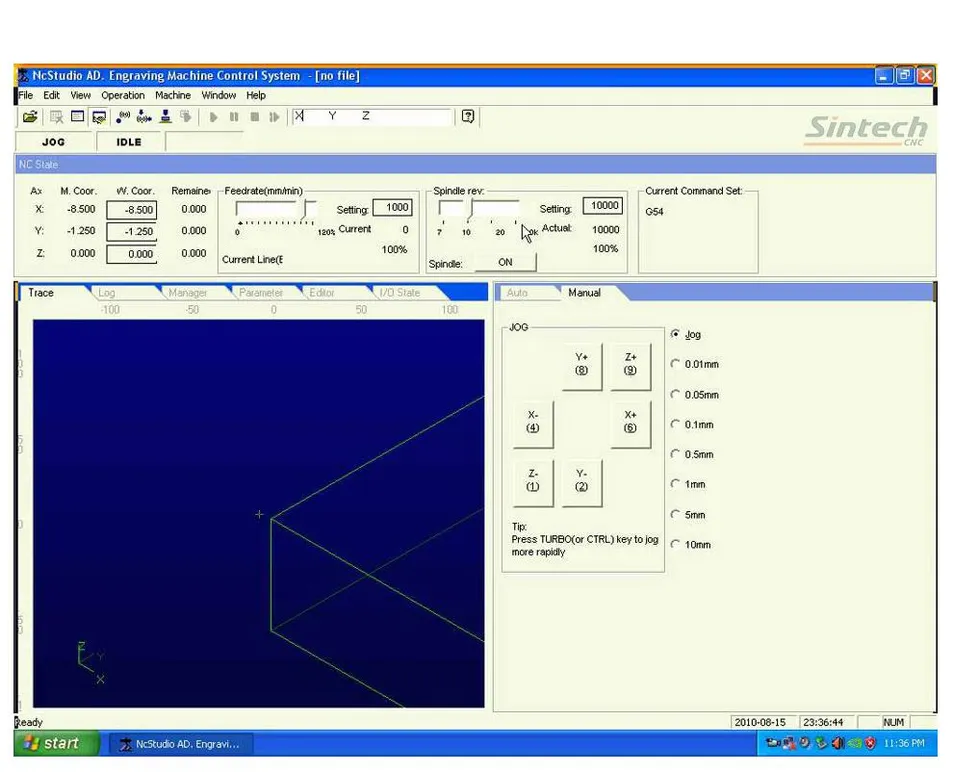Toggle the Spindle ON button
The width and height of the screenshot is (954, 772).
[505, 262]
